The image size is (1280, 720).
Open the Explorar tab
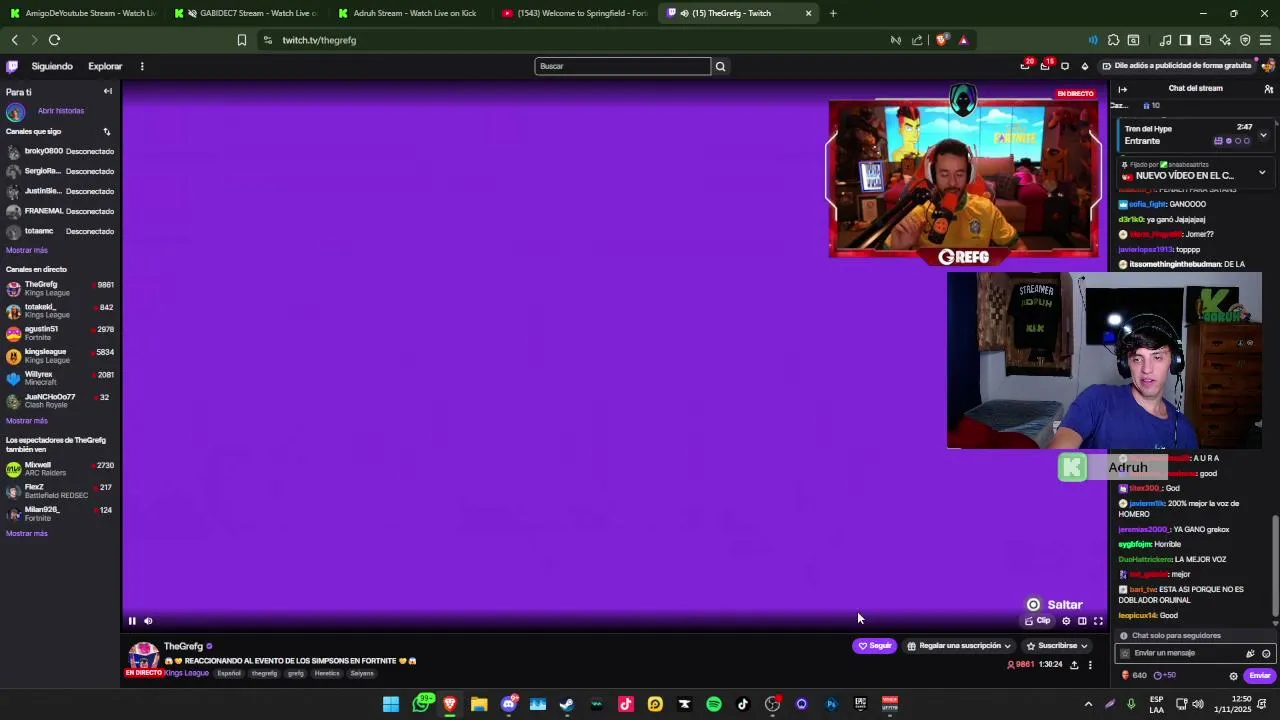tap(105, 66)
